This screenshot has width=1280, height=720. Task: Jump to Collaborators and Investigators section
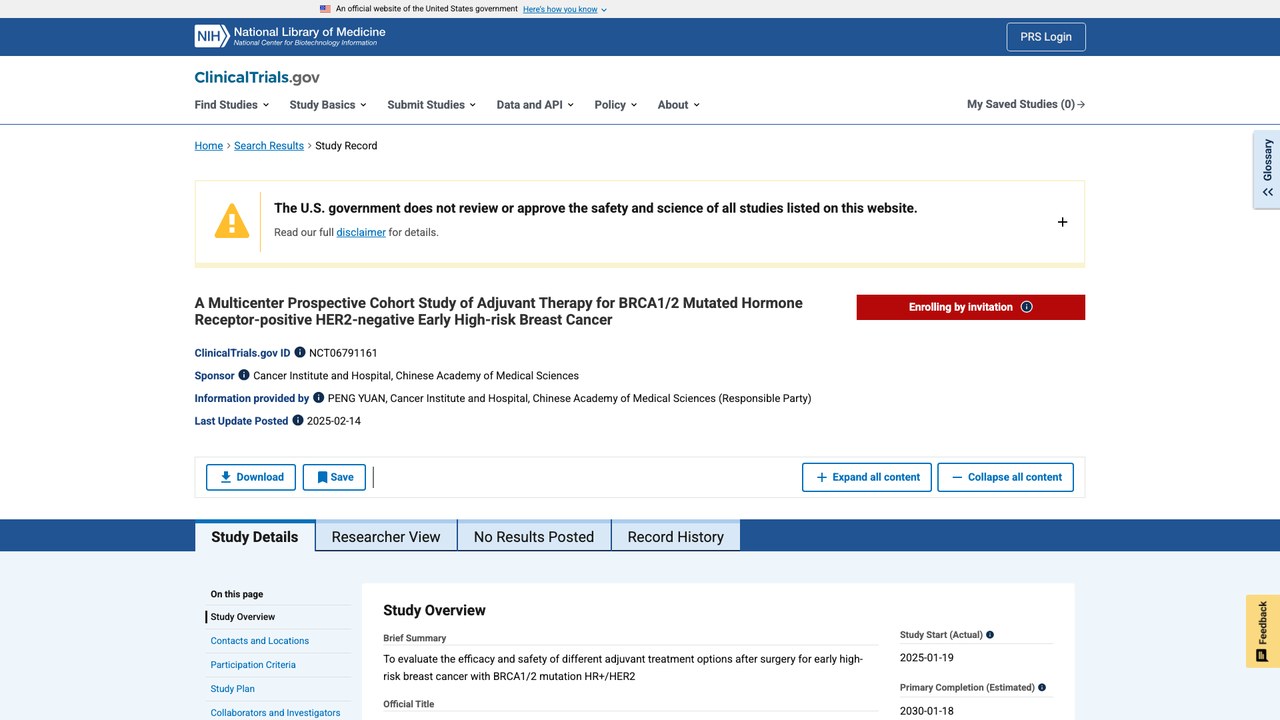click(276, 713)
